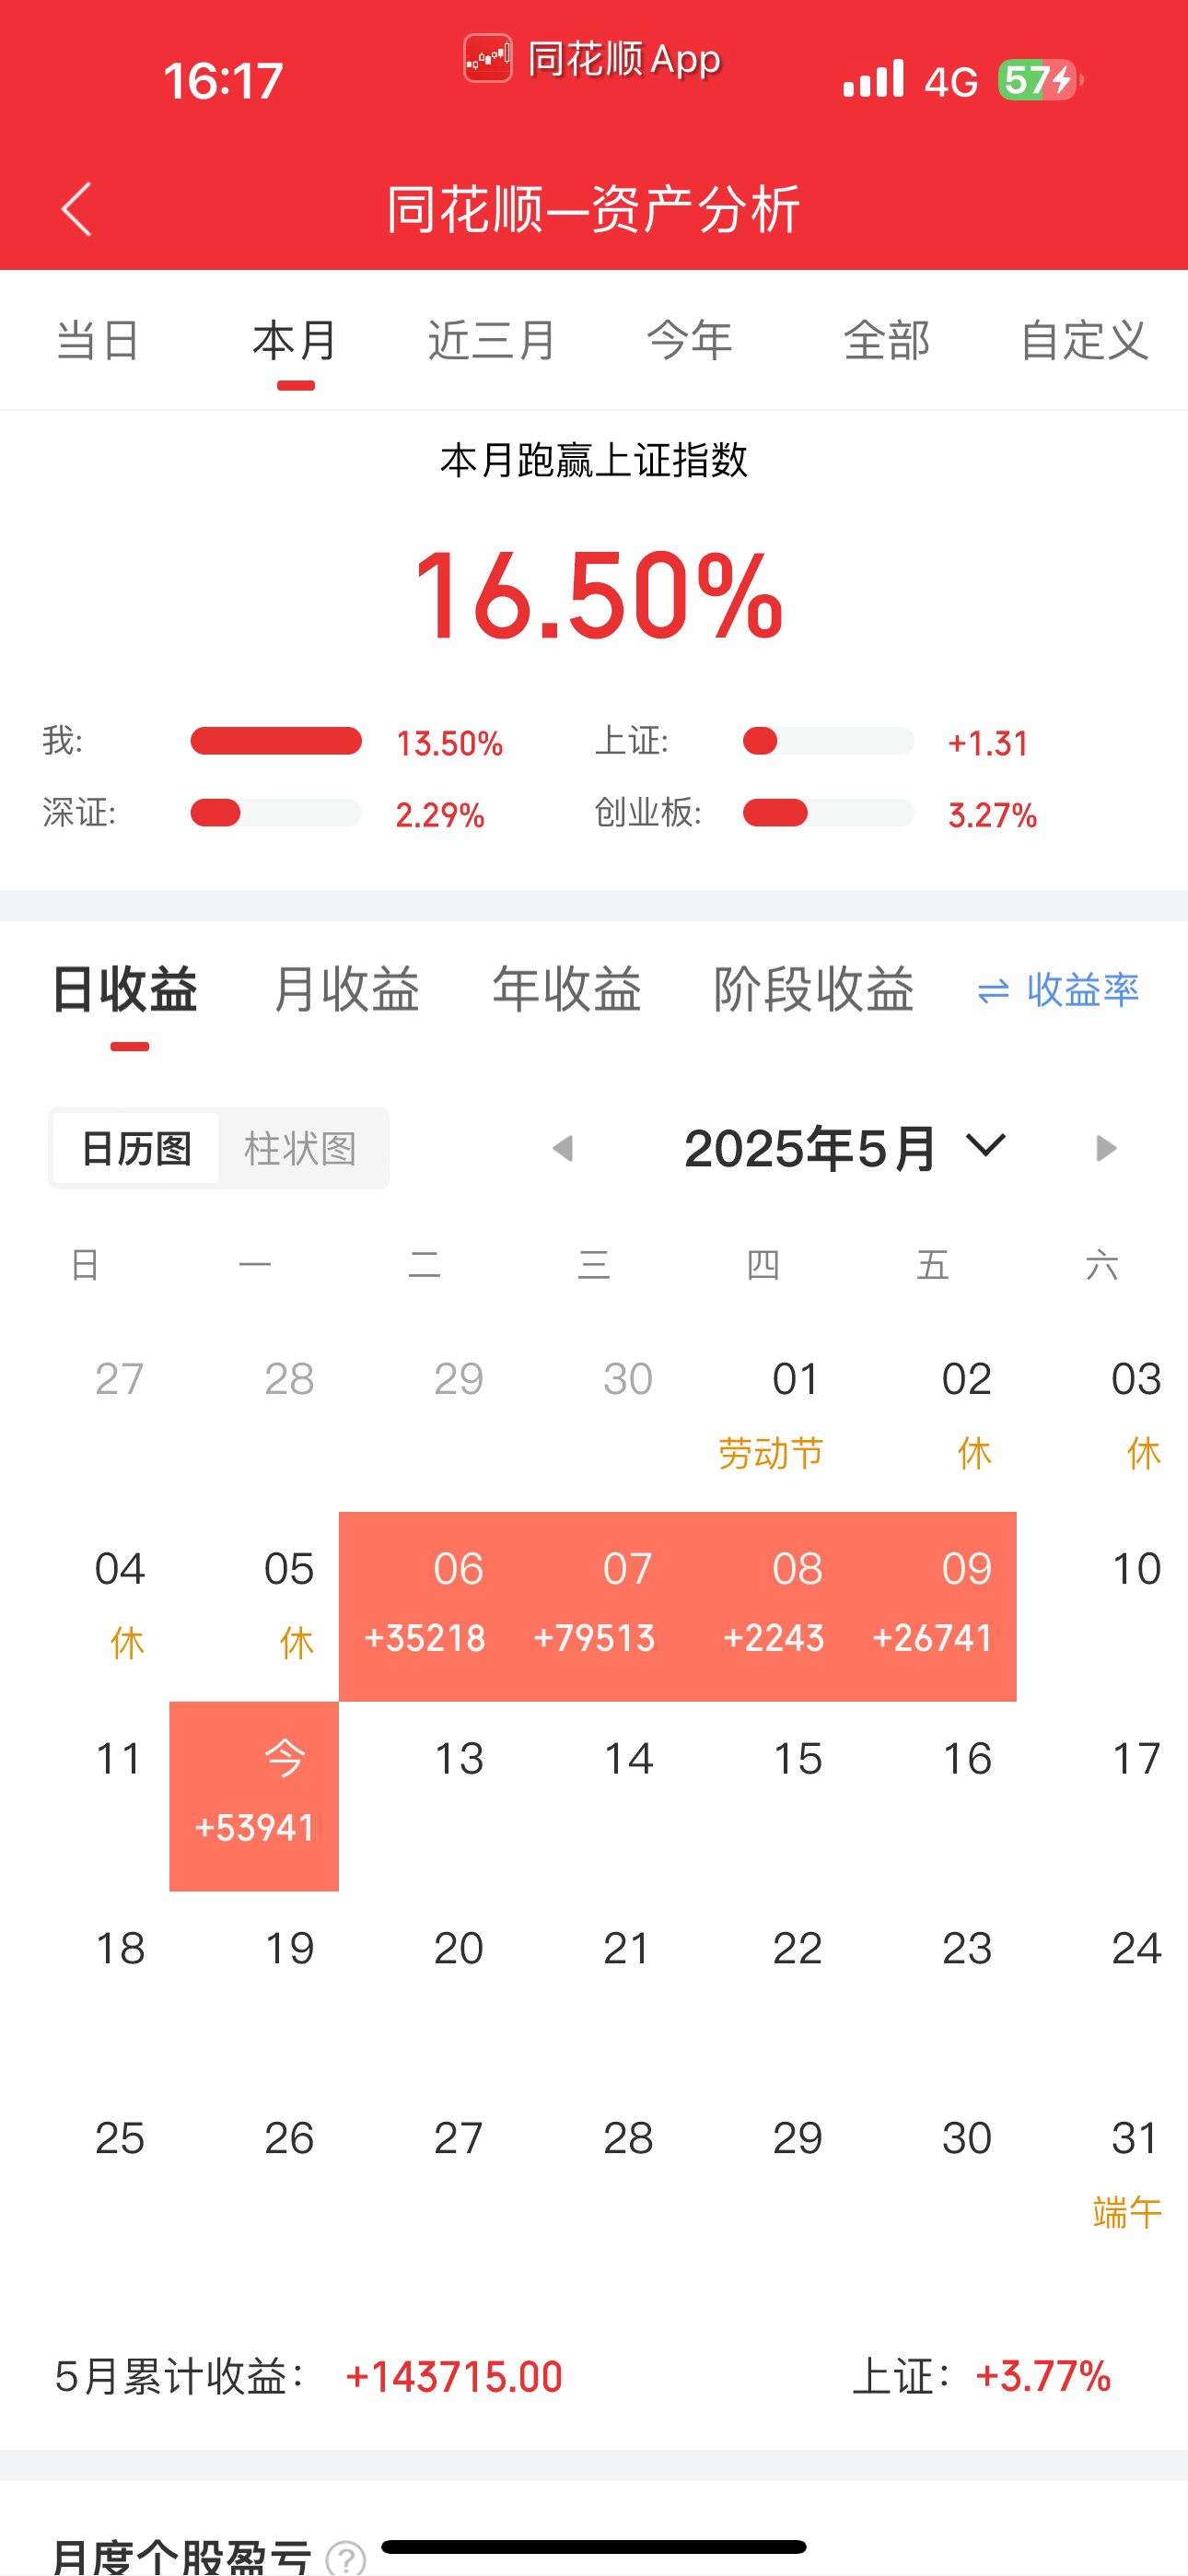Tap the 我 progress bar at 13.50%
The image size is (1188, 2576).
(276, 741)
